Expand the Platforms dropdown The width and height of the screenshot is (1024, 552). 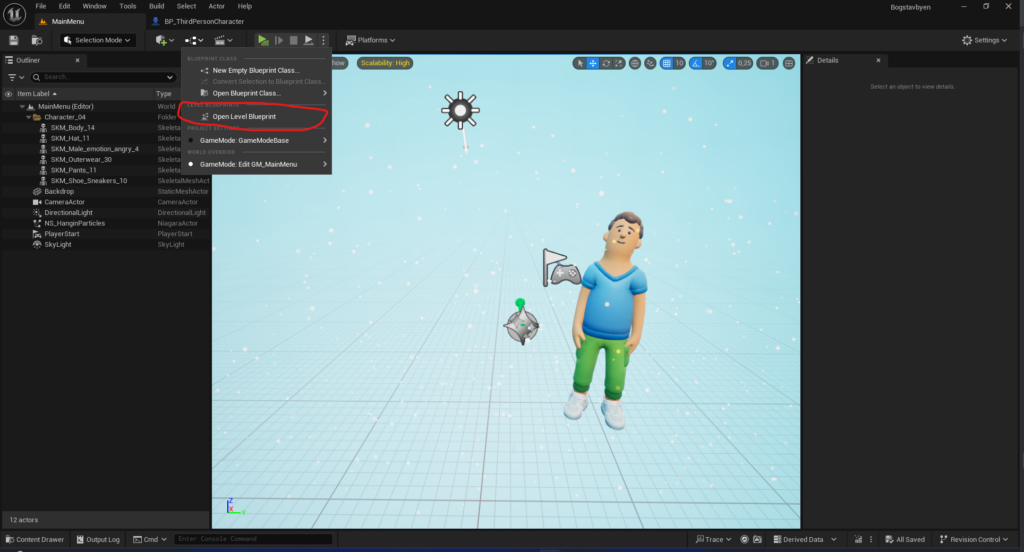(370, 40)
